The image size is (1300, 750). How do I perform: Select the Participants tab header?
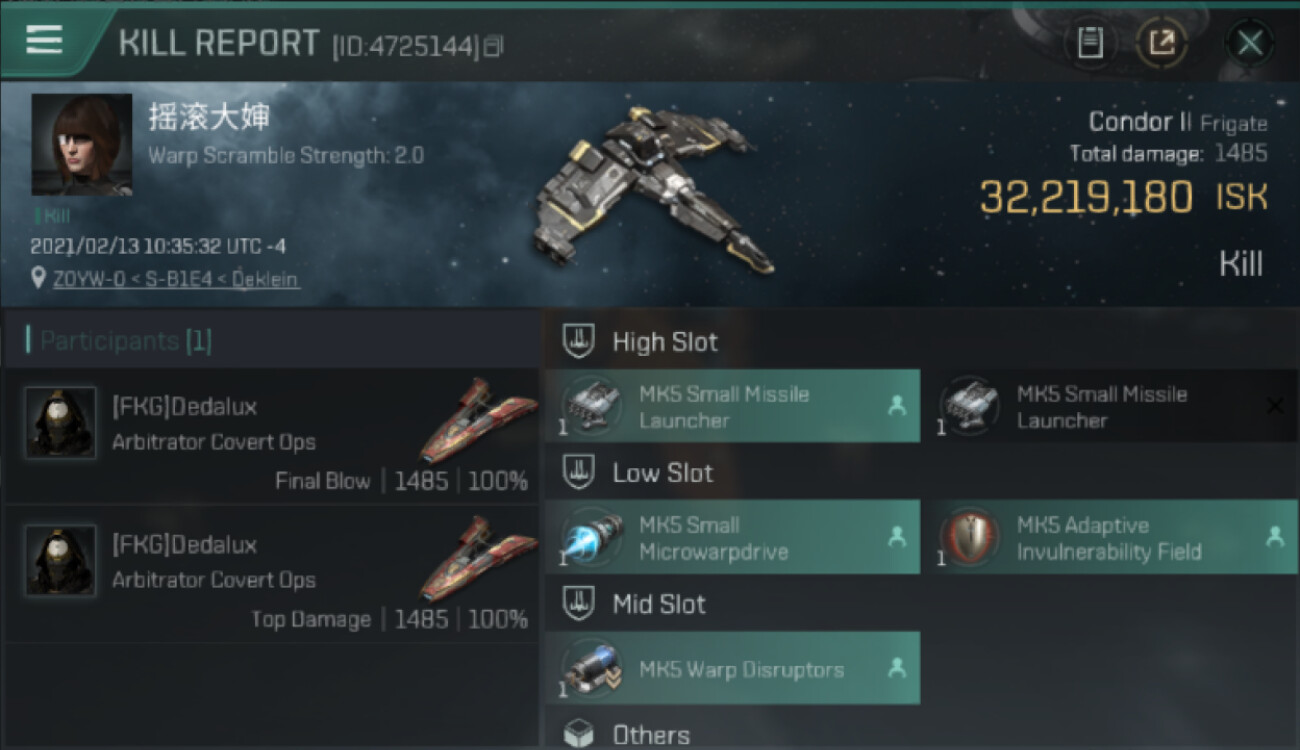pos(119,340)
